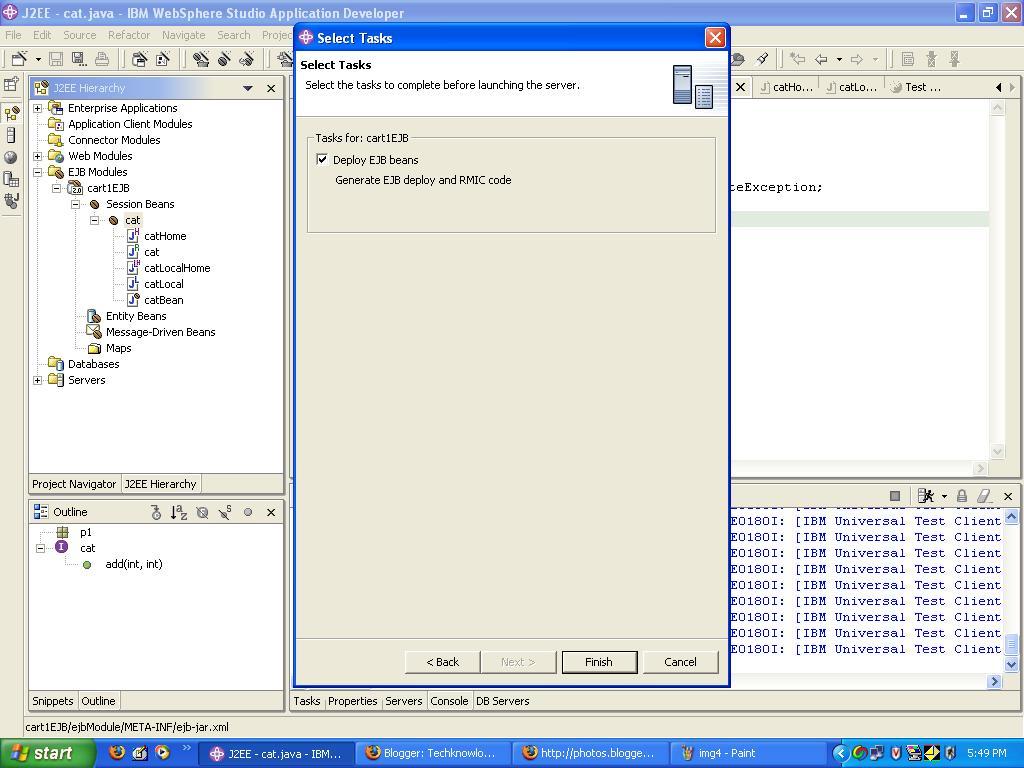Select the J2EE perspective icon in left bar
The height and width of the screenshot is (768, 1024).
(11, 114)
